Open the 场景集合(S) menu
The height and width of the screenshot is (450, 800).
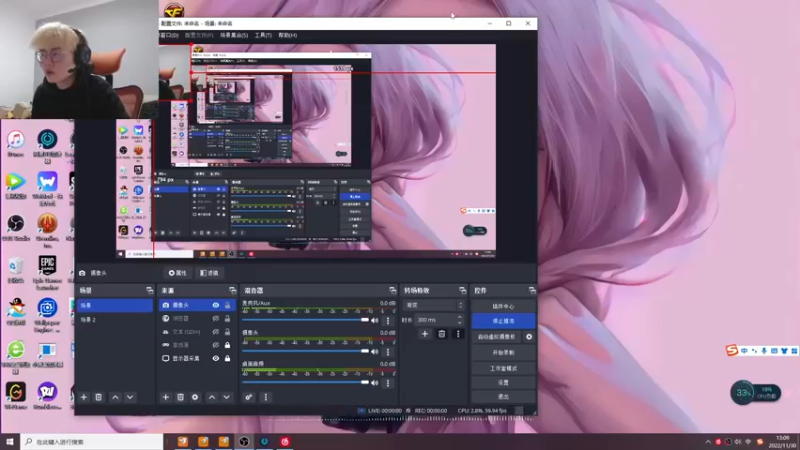coord(234,35)
